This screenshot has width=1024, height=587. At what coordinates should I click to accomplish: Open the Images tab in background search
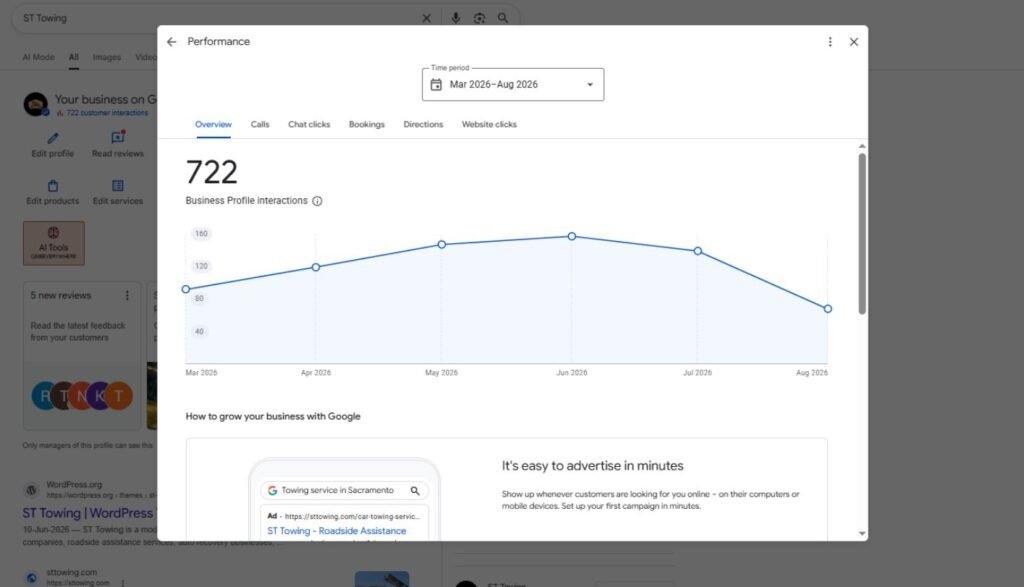pyautogui.click(x=106, y=57)
